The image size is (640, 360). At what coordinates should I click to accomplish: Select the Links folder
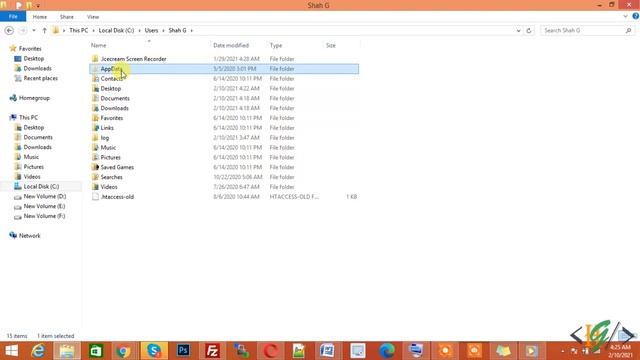[x=107, y=128]
